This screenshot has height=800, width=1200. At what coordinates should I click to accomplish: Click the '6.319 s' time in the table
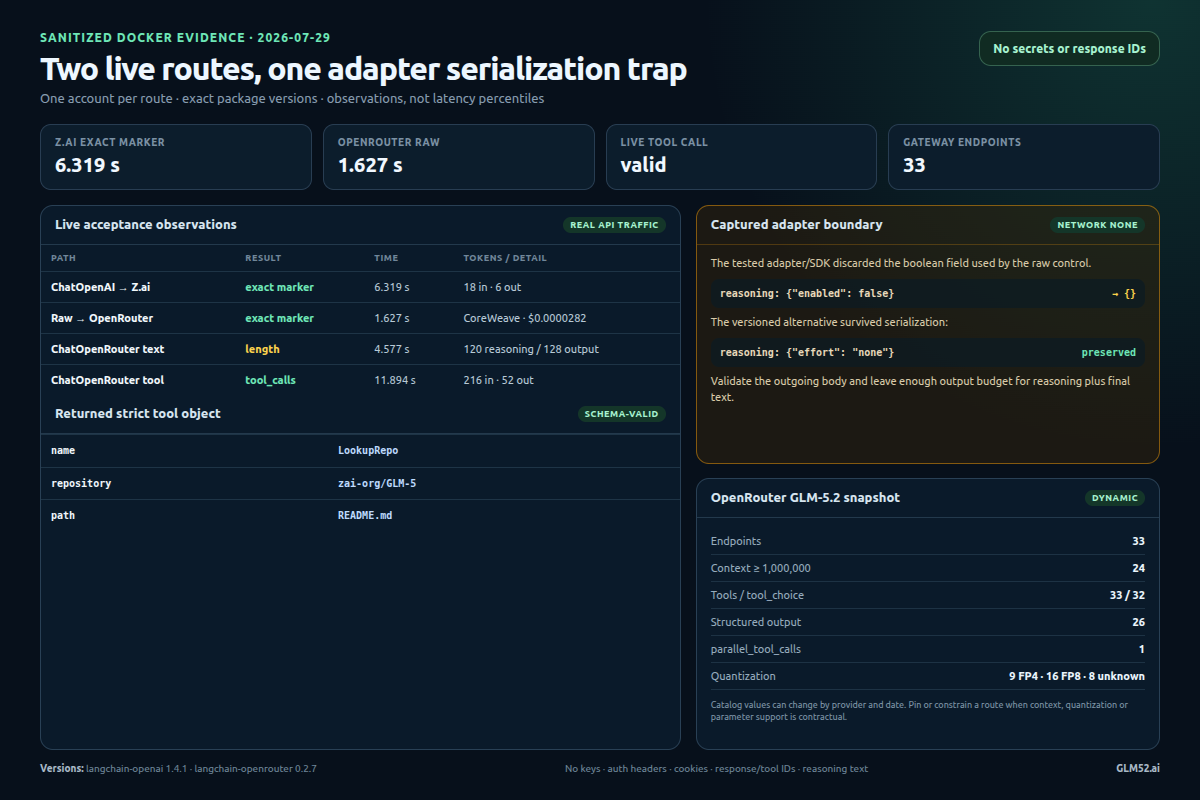point(392,287)
